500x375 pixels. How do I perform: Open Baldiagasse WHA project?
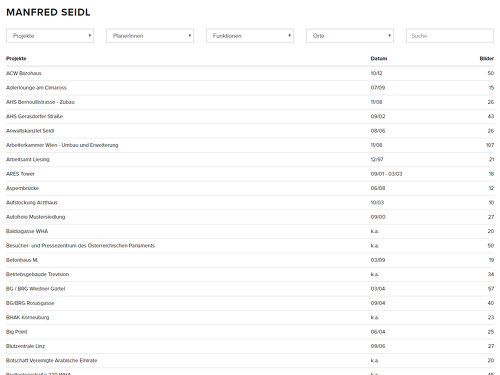(x=27, y=231)
